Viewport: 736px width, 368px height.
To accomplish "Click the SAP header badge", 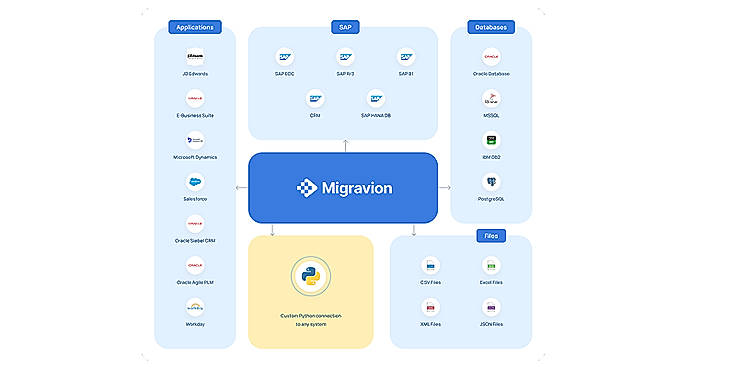I will pyautogui.click(x=345, y=27).
